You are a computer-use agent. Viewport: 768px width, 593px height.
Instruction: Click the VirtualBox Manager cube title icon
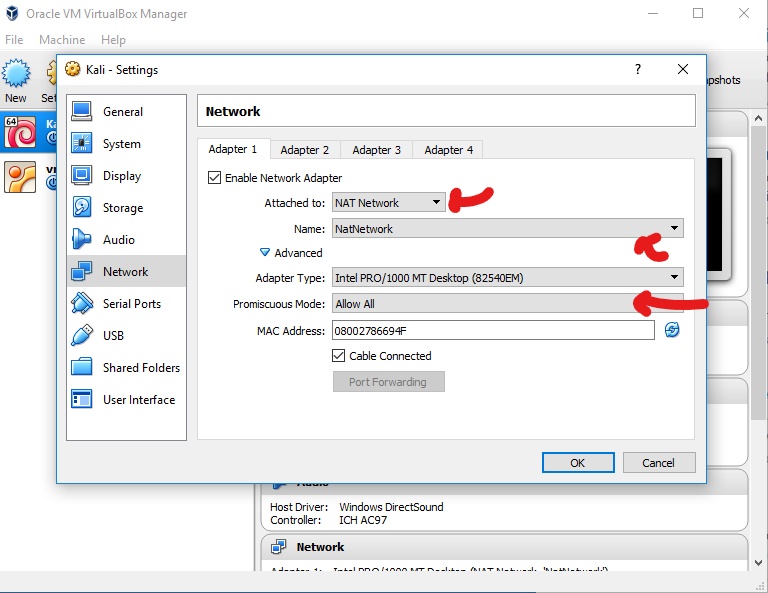click(12, 13)
